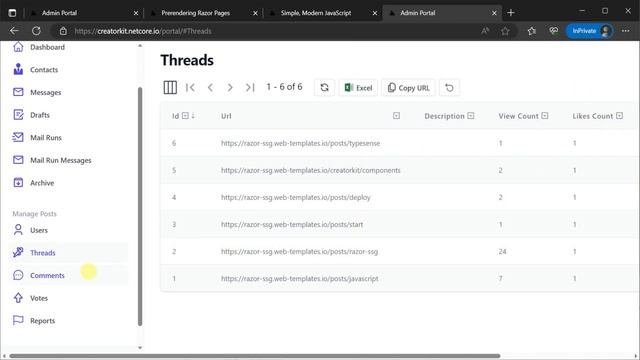
Task: Close the Prerendering Razor Pages tab
Action: click(255, 13)
